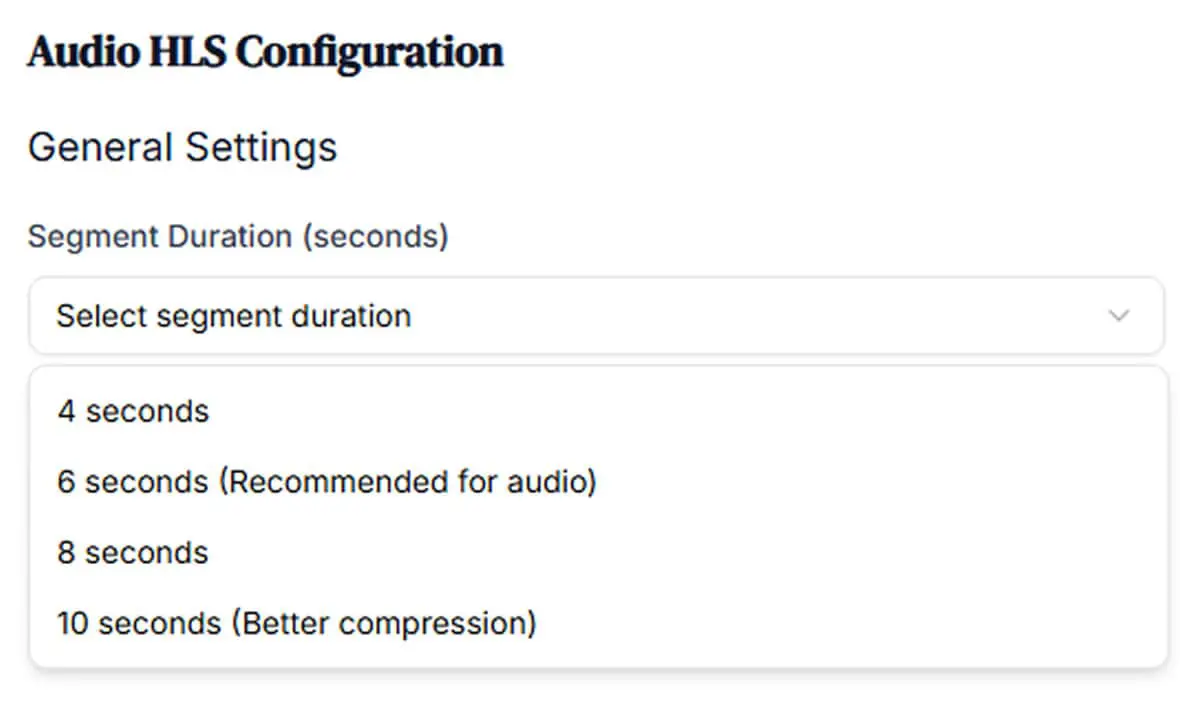The width and height of the screenshot is (1200, 713).
Task: Select 6 seconds (Recommended for audio)
Action: tap(599, 482)
